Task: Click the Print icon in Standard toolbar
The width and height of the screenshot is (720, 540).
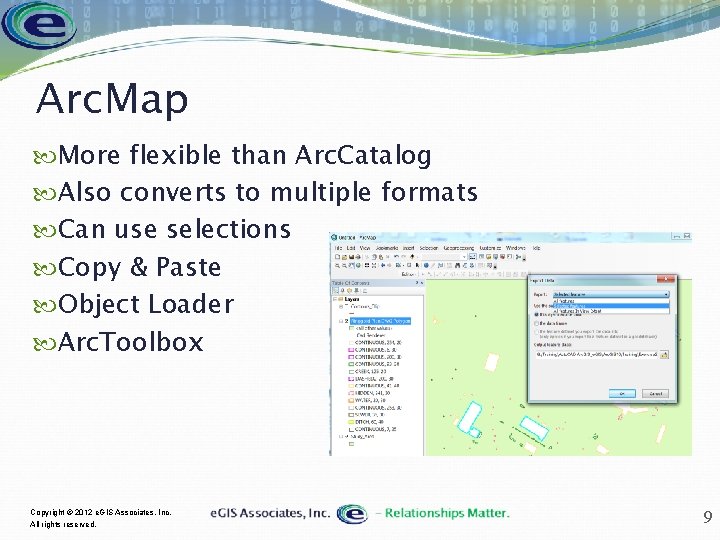Action: click(358, 257)
